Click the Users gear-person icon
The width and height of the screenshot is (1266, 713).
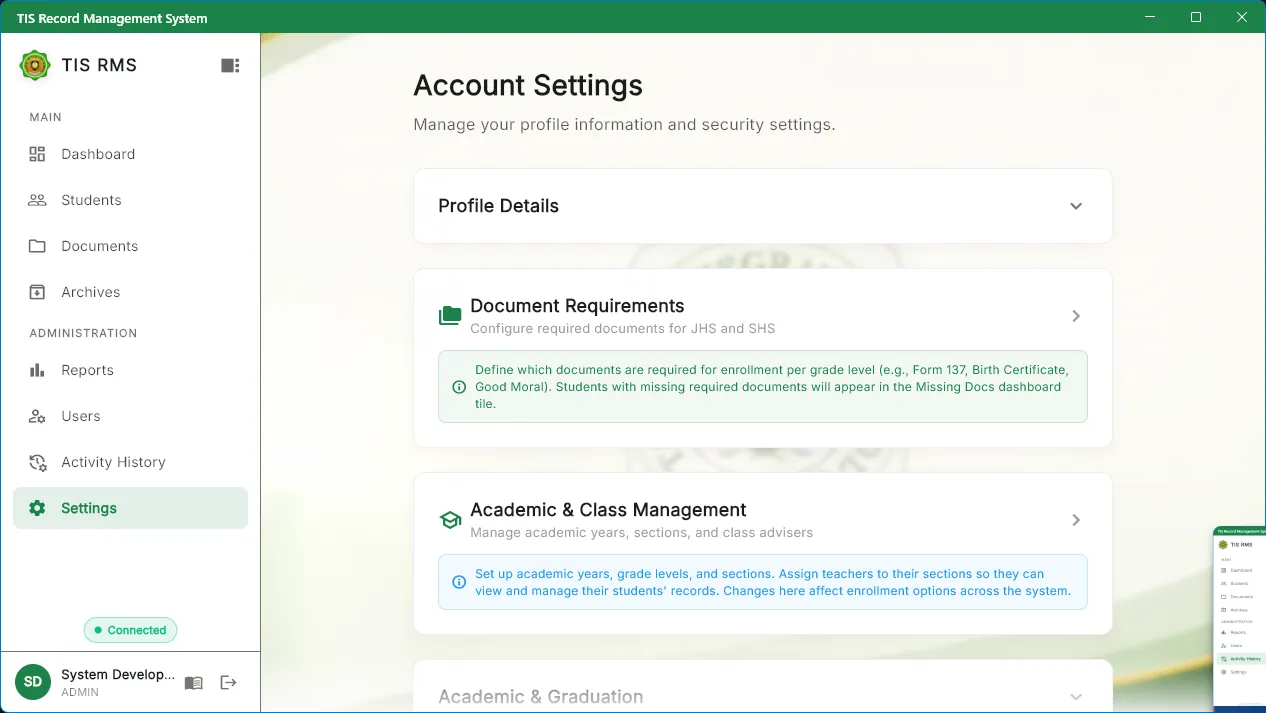[x=37, y=416]
